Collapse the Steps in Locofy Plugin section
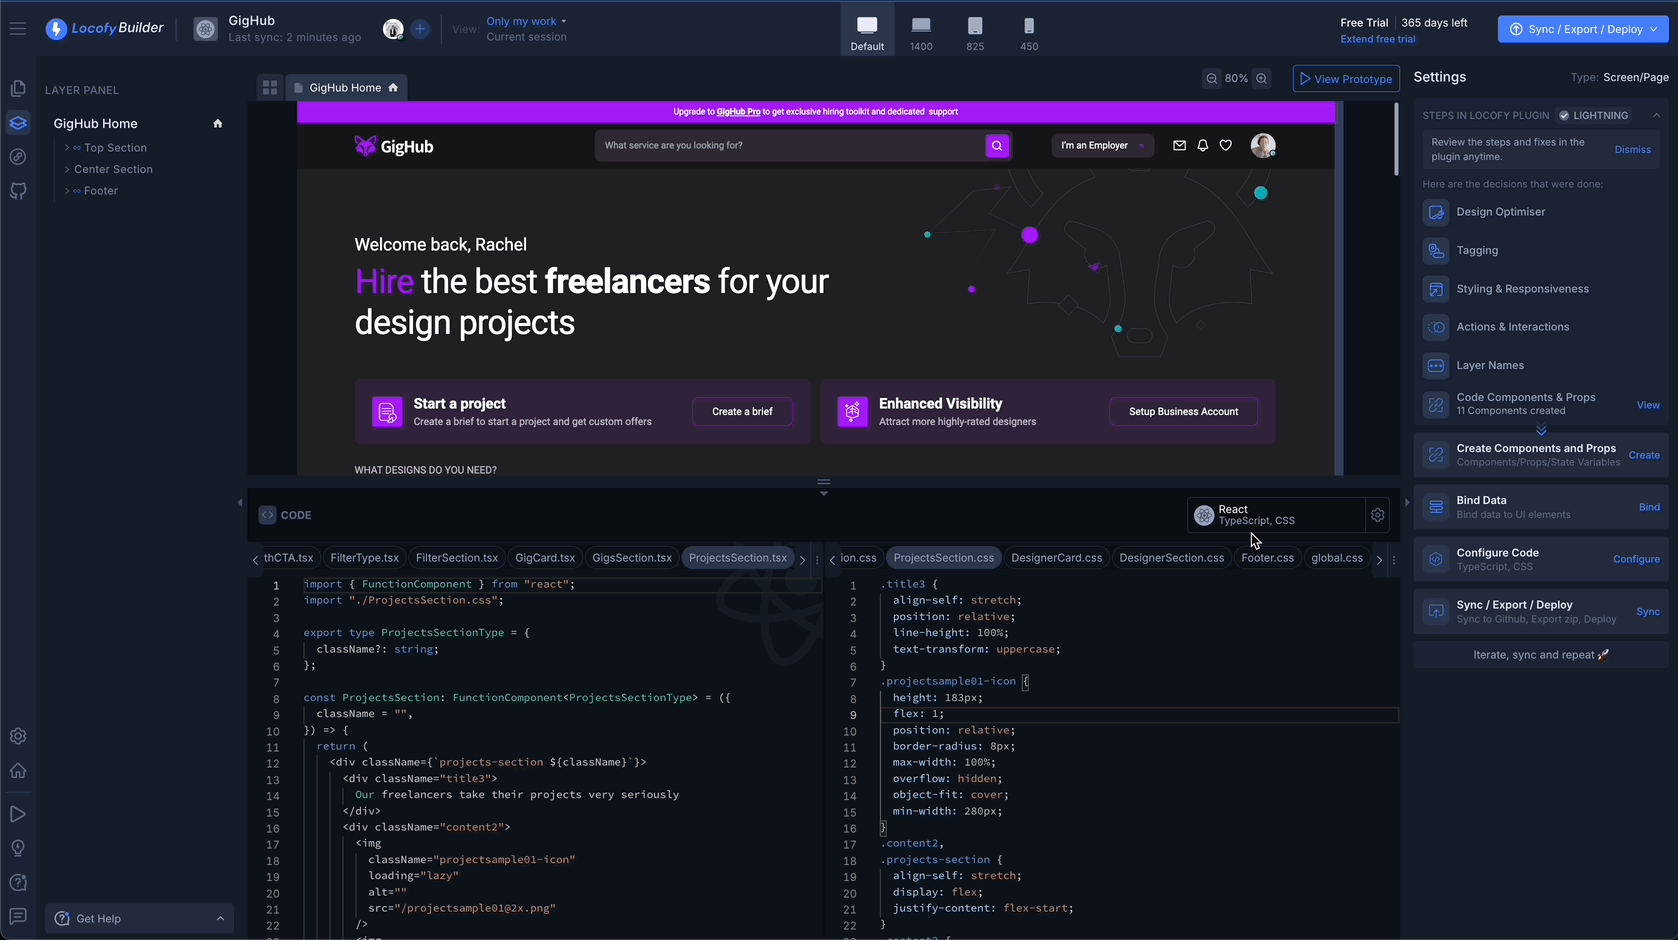The height and width of the screenshot is (940, 1678). [1656, 115]
